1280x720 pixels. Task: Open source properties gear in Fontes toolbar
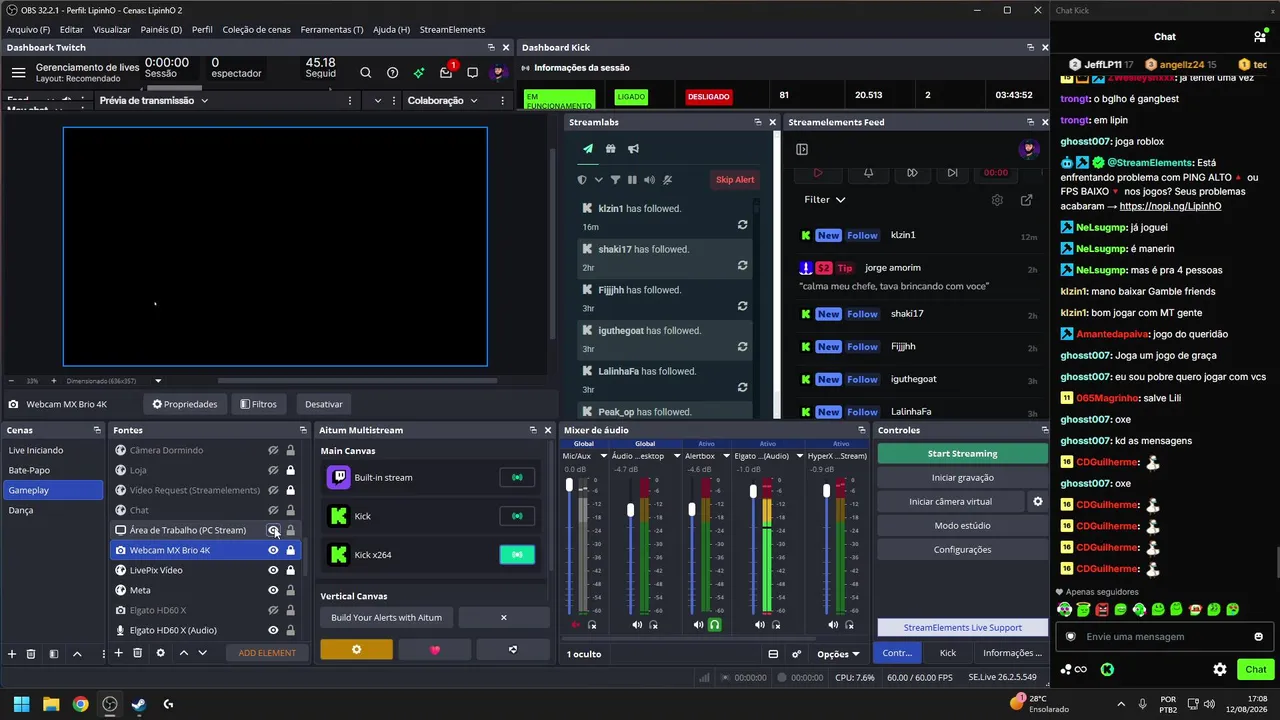coord(160,653)
